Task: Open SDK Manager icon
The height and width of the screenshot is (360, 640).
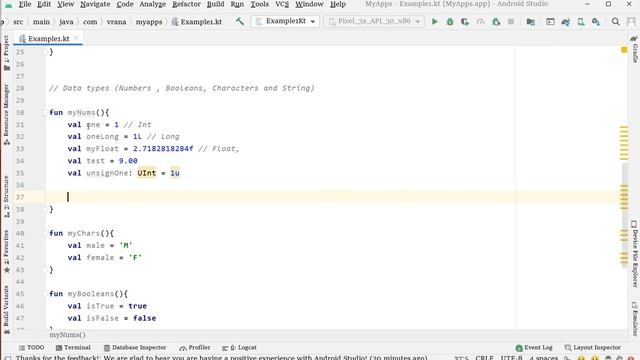Action: (596, 21)
